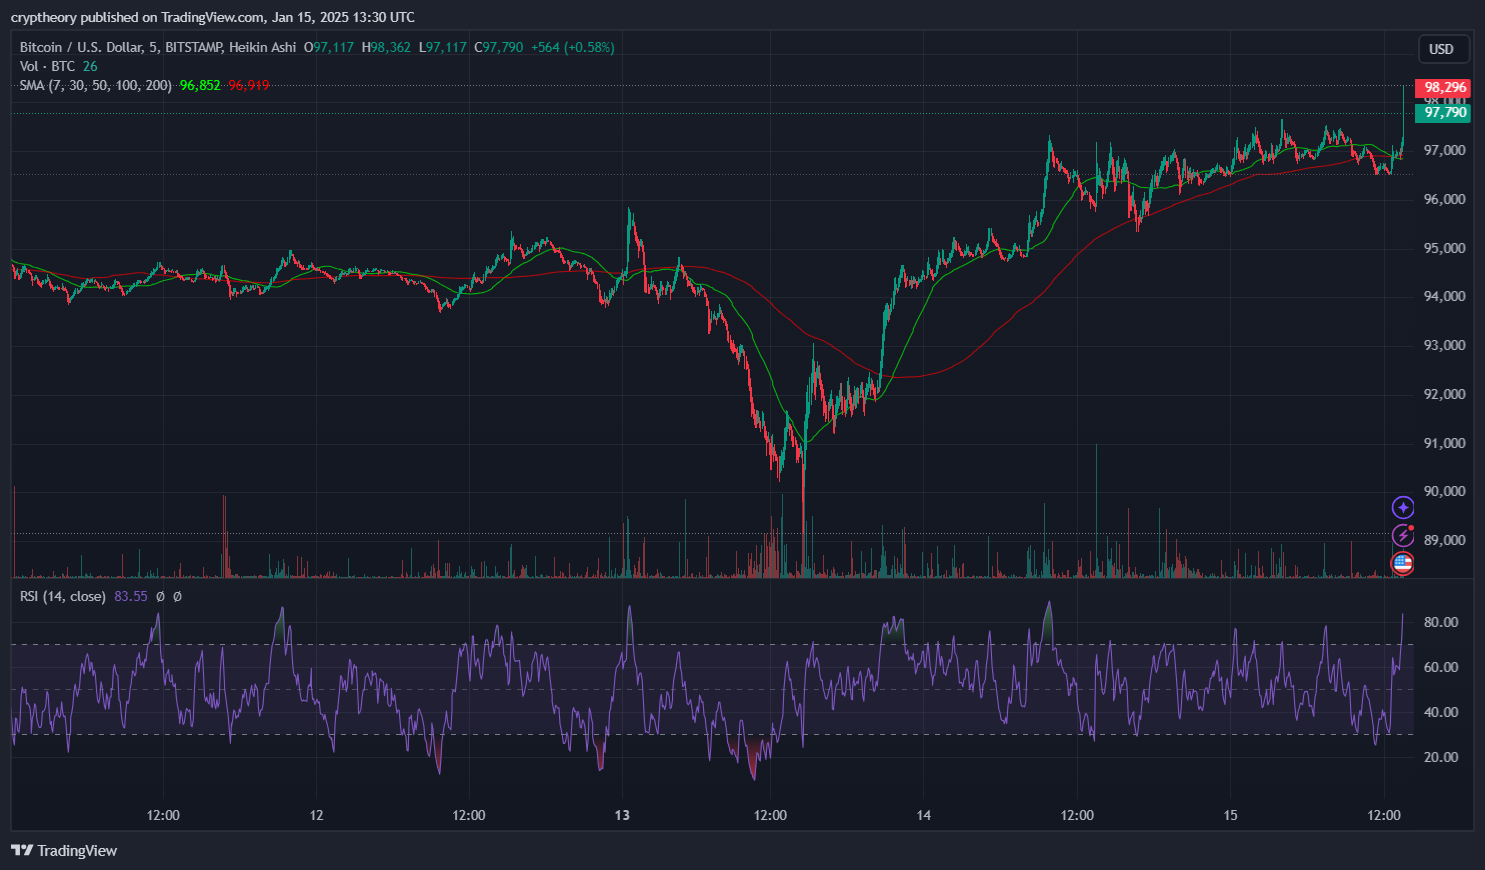
Task: Click the 40.00 RSI axis label
Action: tap(1441, 712)
